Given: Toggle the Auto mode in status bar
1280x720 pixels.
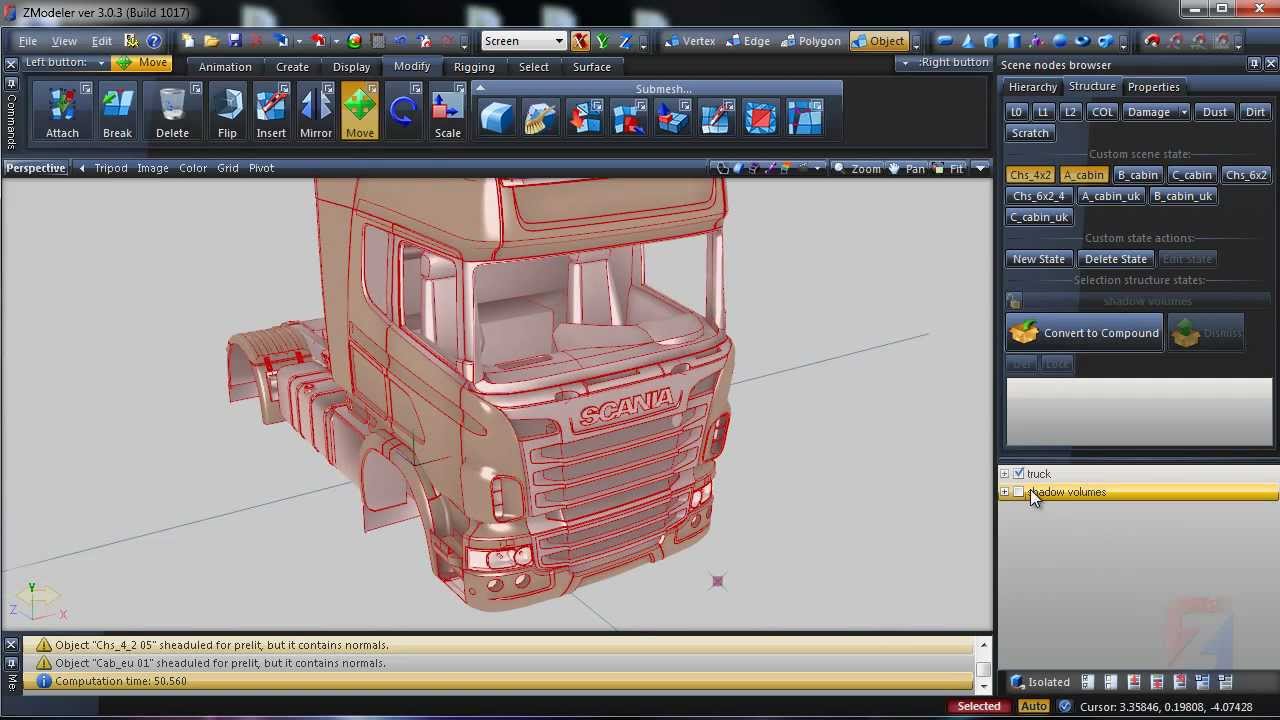Looking at the screenshot, I should tap(1033, 707).
